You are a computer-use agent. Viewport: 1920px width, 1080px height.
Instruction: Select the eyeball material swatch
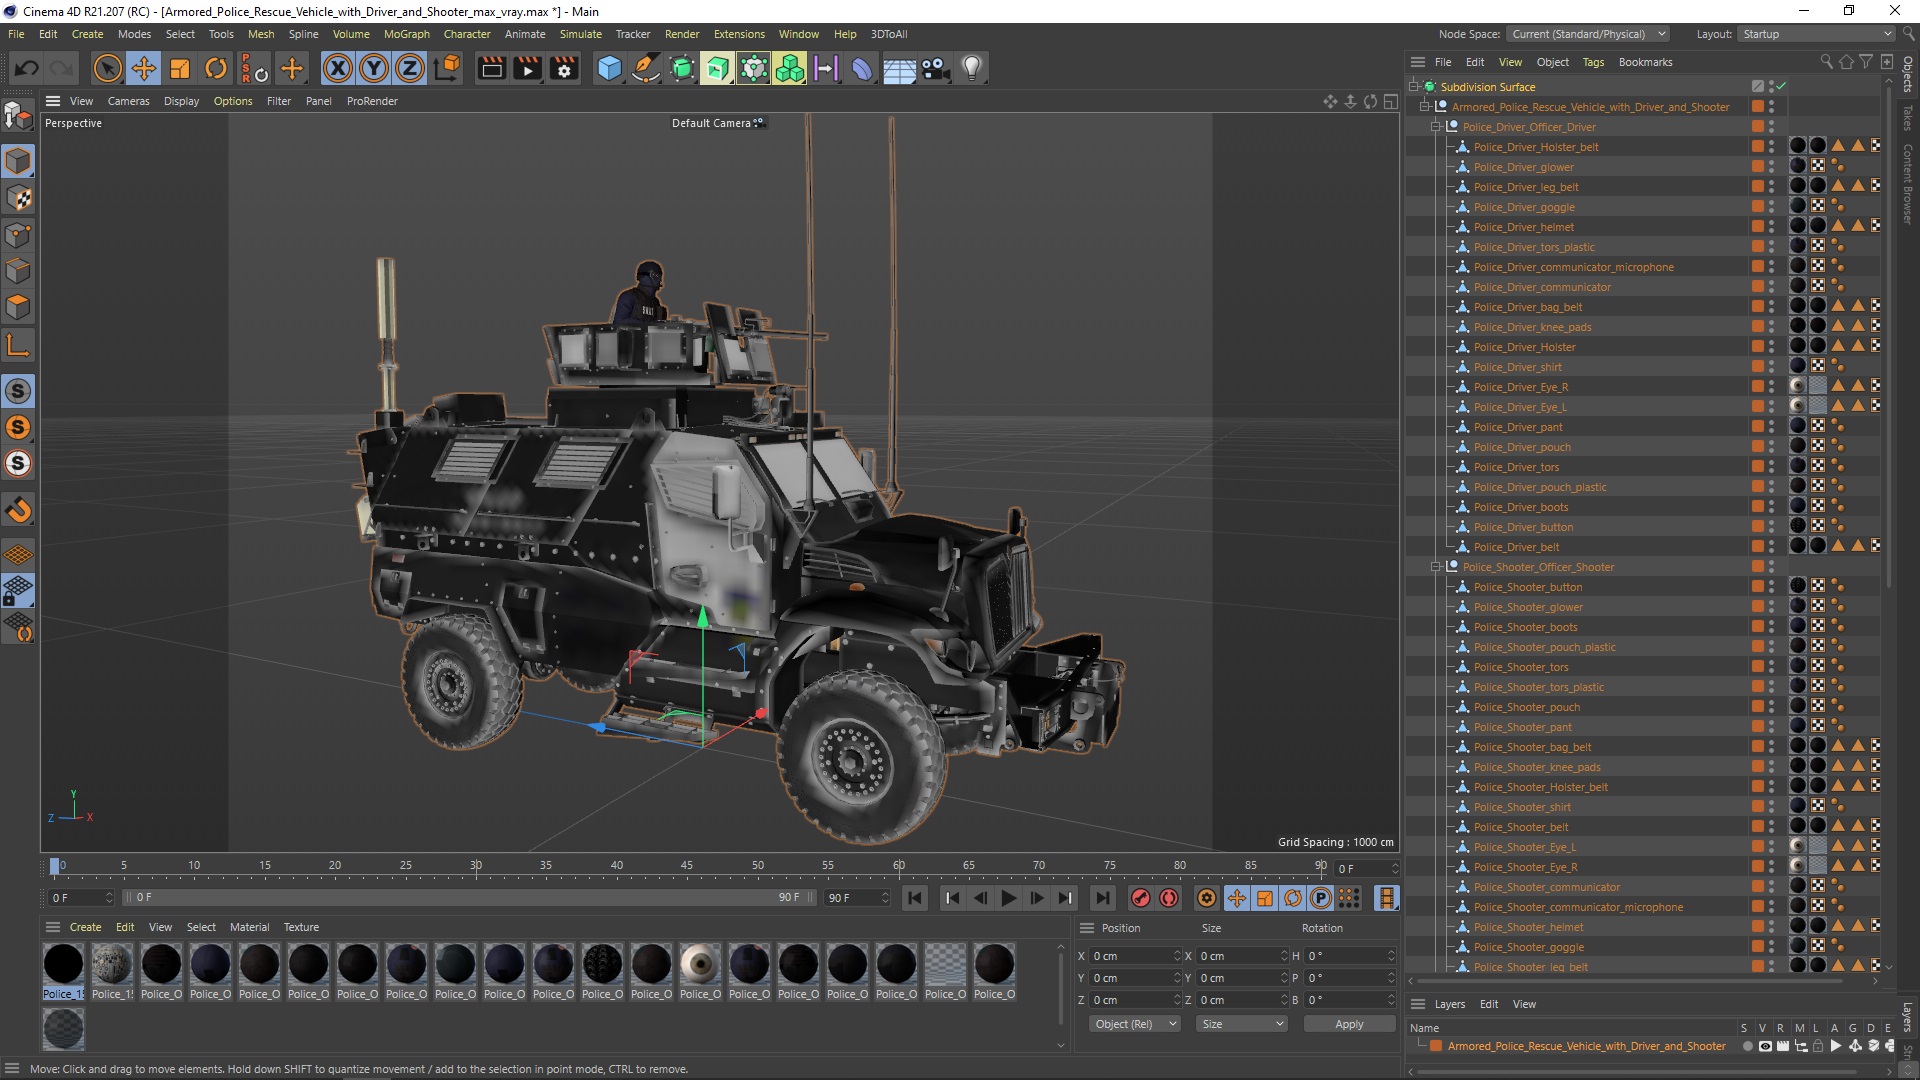tap(700, 964)
